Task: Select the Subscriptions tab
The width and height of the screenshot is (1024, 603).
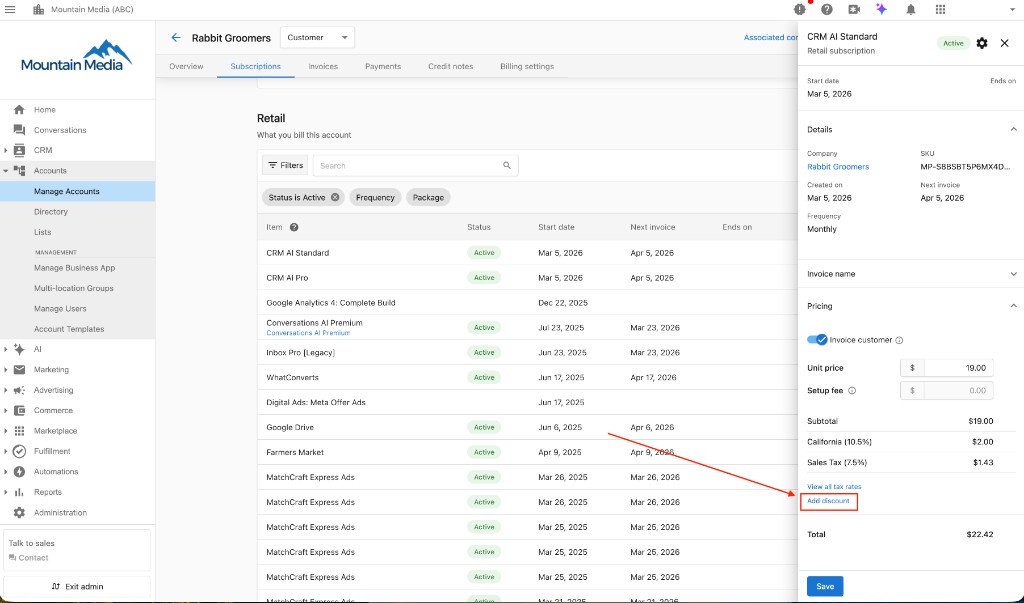Action: point(255,66)
